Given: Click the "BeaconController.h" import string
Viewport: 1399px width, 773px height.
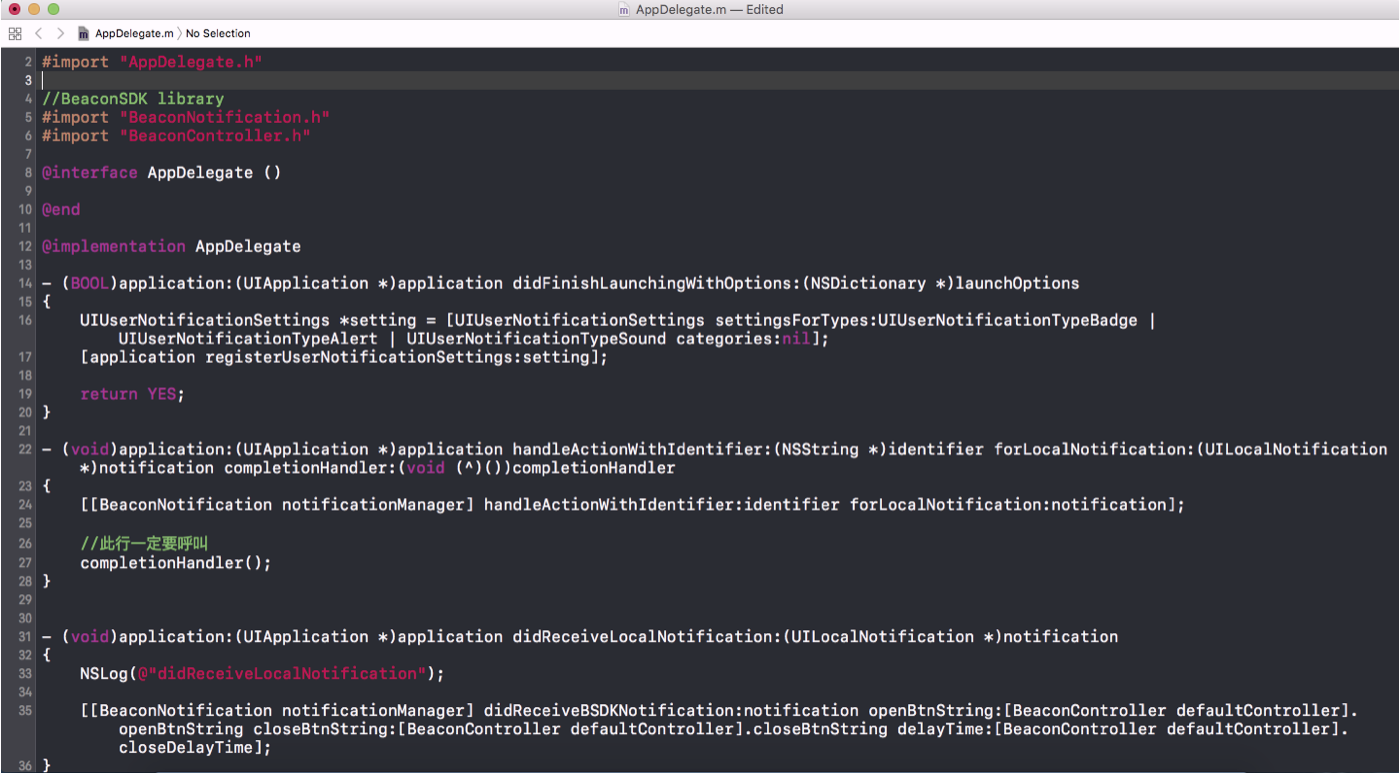Looking at the screenshot, I should click(215, 135).
